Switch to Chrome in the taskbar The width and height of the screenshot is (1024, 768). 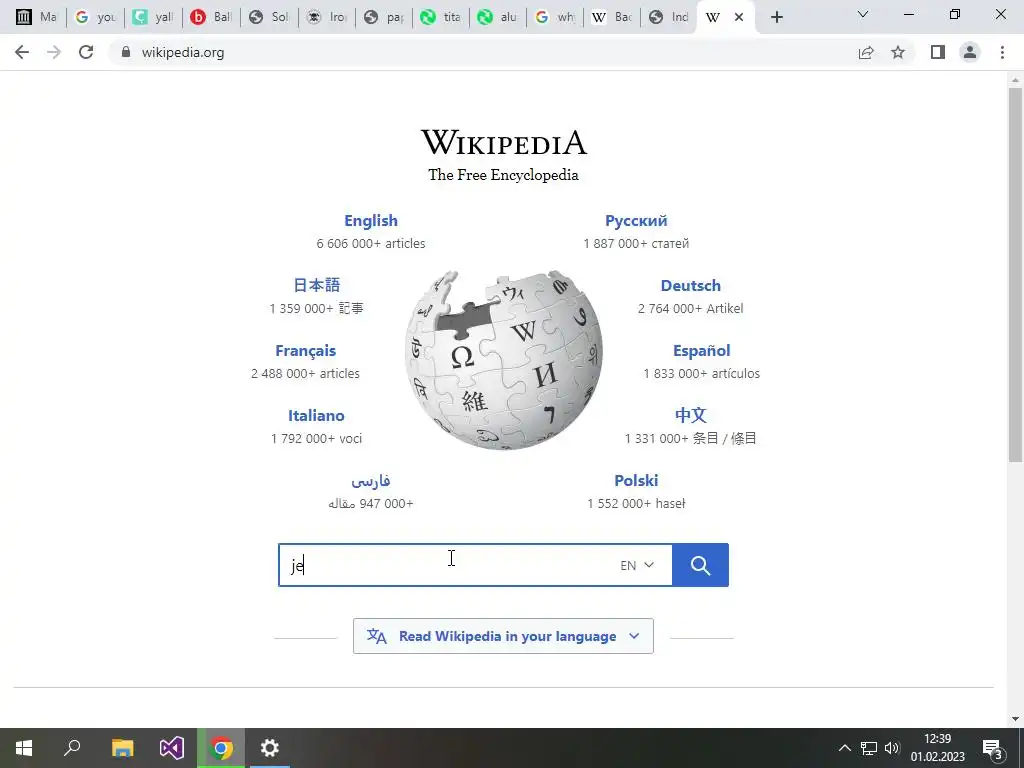[x=221, y=748]
